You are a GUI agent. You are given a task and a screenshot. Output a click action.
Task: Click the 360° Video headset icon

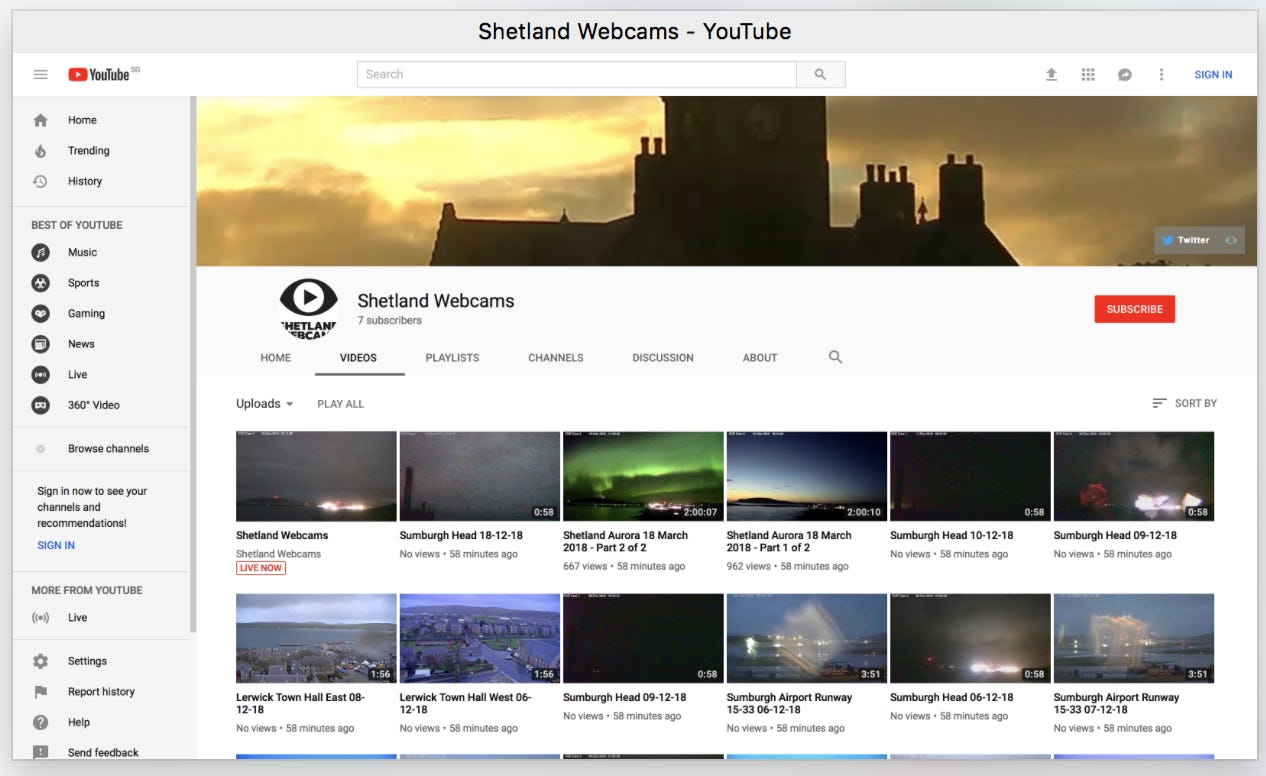click(41, 405)
